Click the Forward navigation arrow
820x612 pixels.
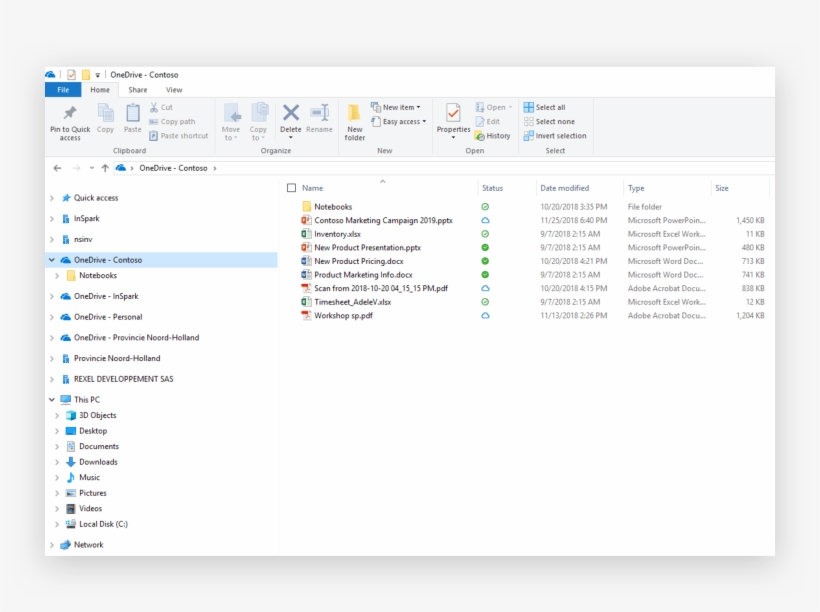point(76,168)
